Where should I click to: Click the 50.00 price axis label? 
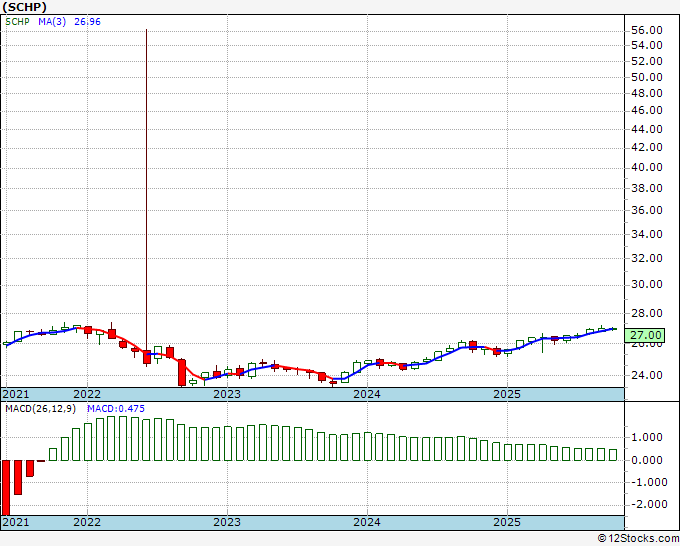pyautogui.click(x=647, y=77)
